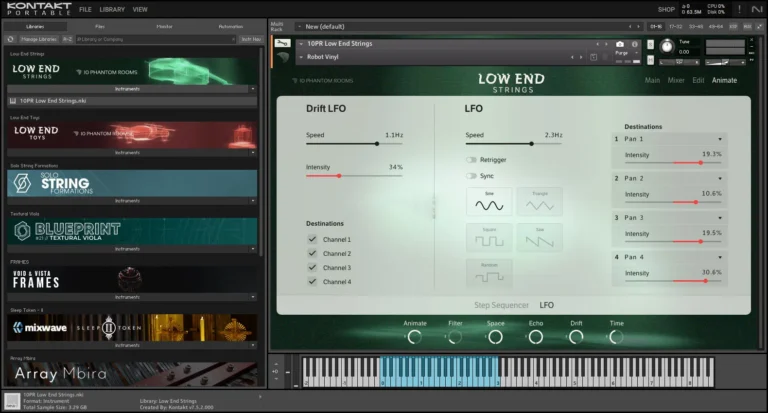Image resolution: width=768 pixels, height=413 pixels.
Task: Click the Echo knob
Action: (x=536, y=337)
